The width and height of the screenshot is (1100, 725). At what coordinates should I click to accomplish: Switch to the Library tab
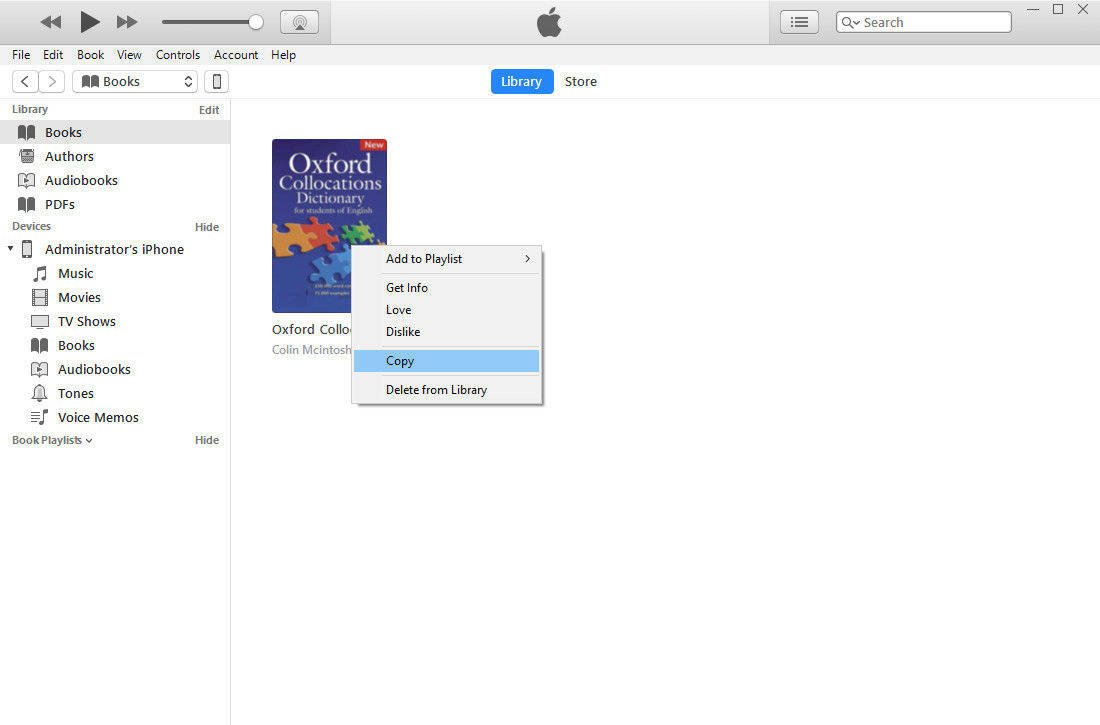521,81
